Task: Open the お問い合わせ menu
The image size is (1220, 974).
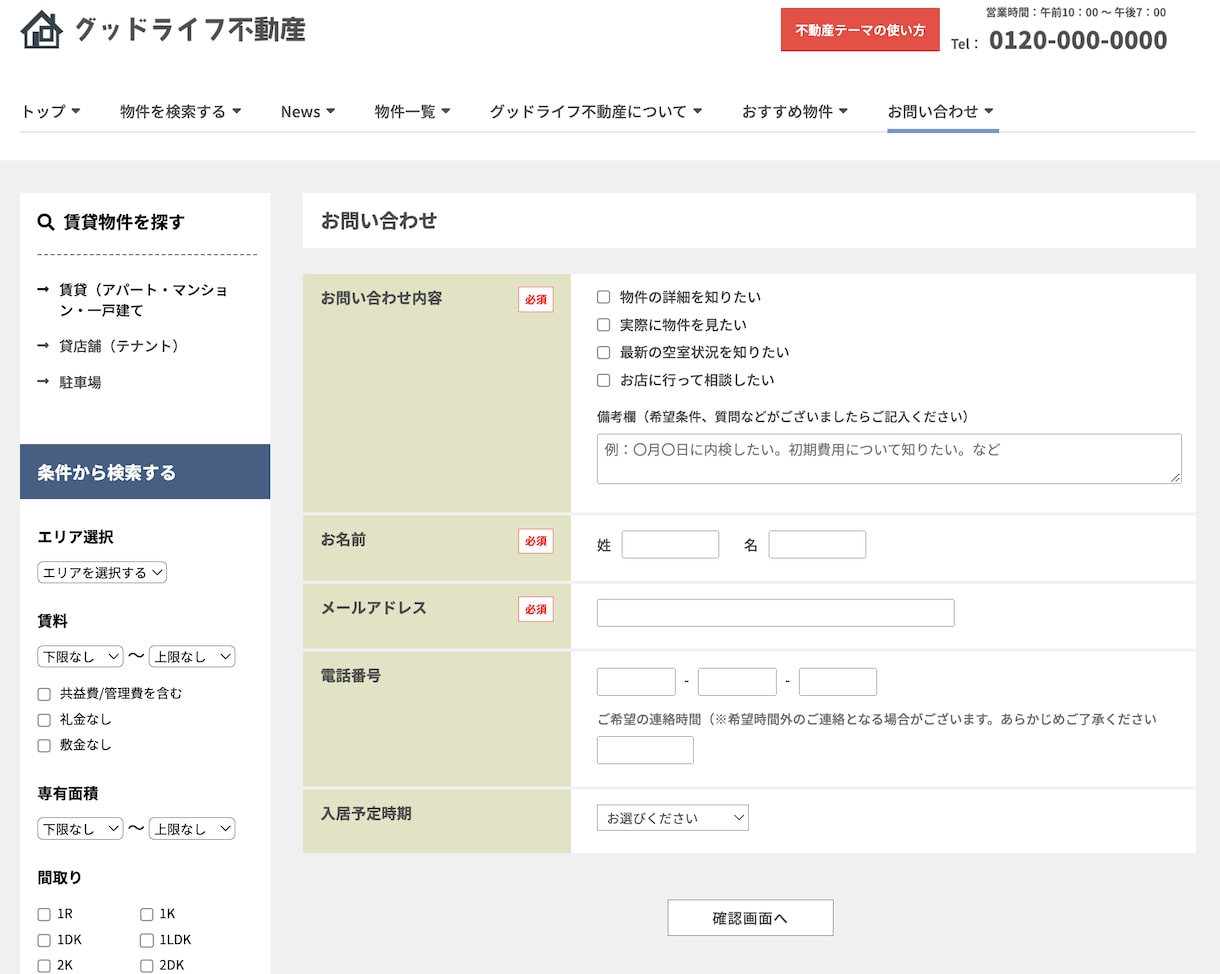Action: click(941, 111)
